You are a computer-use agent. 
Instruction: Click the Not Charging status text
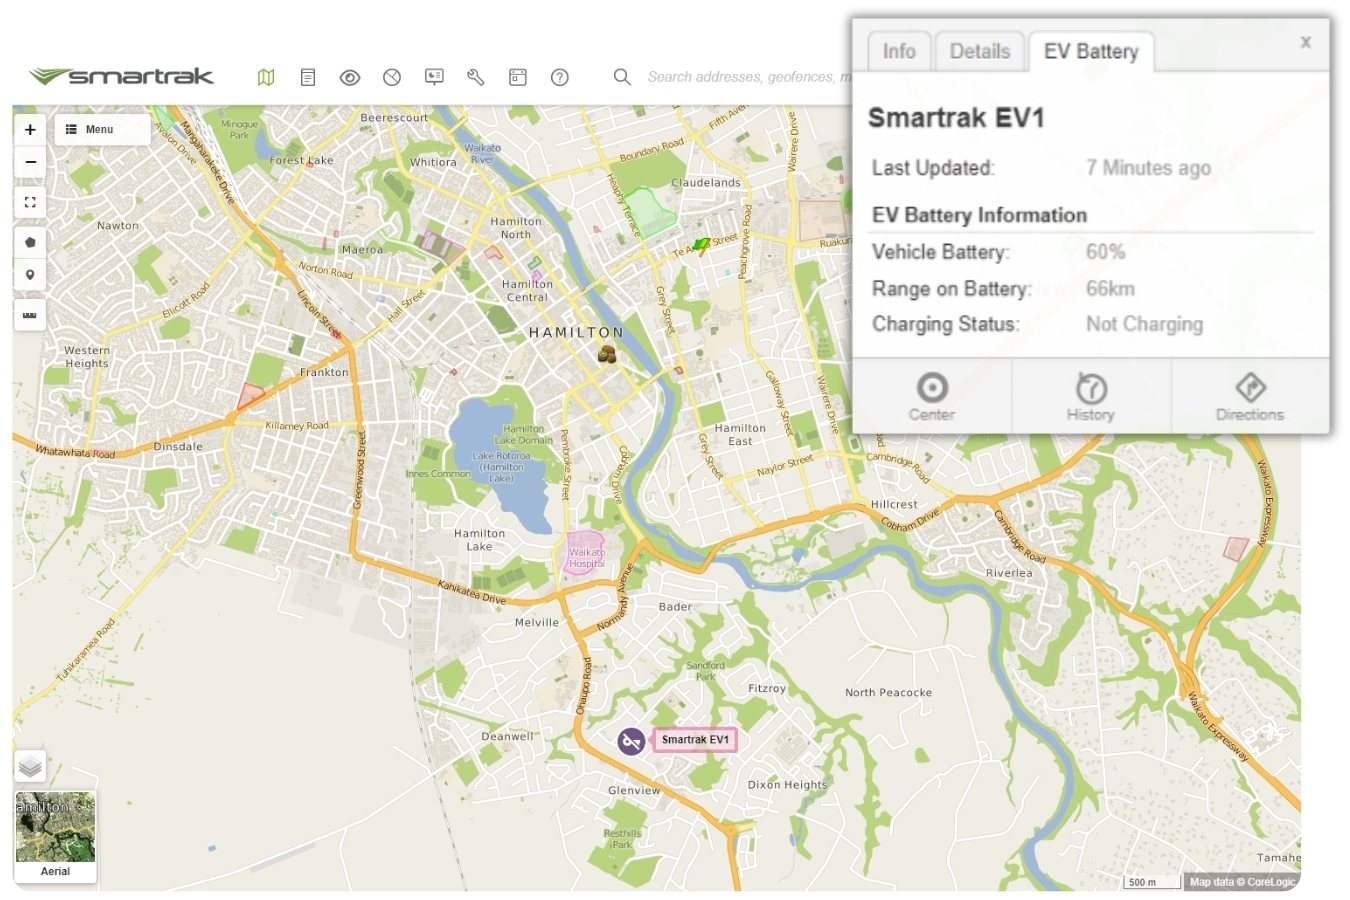[1145, 324]
